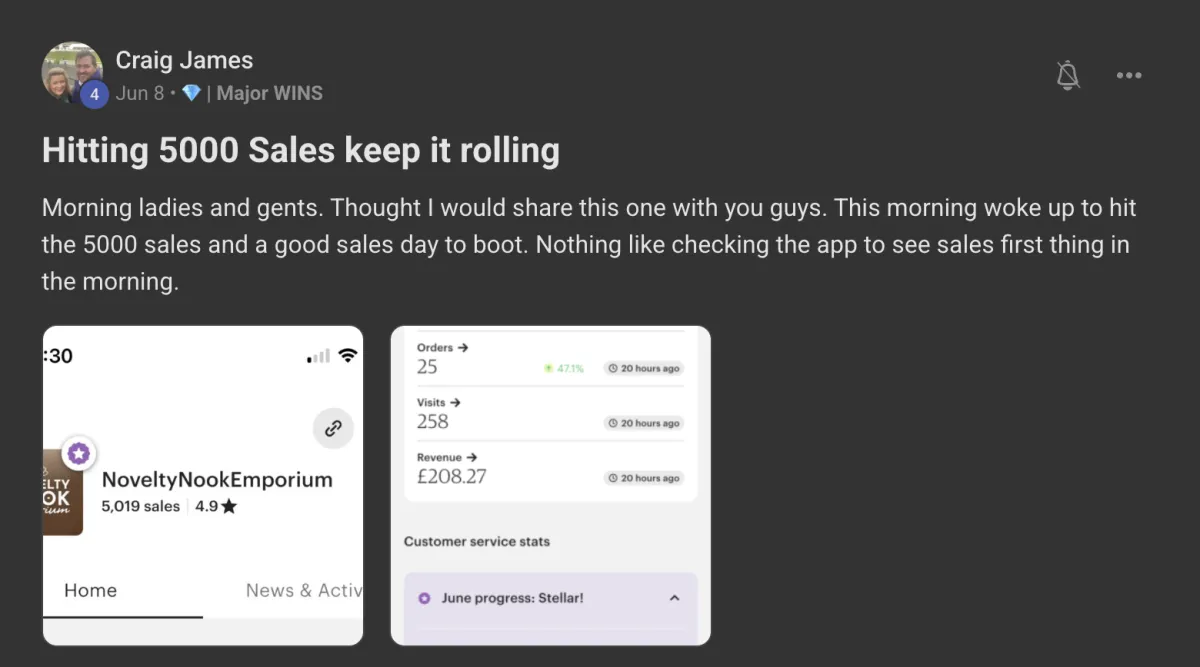Open the three-dot post options menu
This screenshot has width=1200, height=667.
(1129, 75)
